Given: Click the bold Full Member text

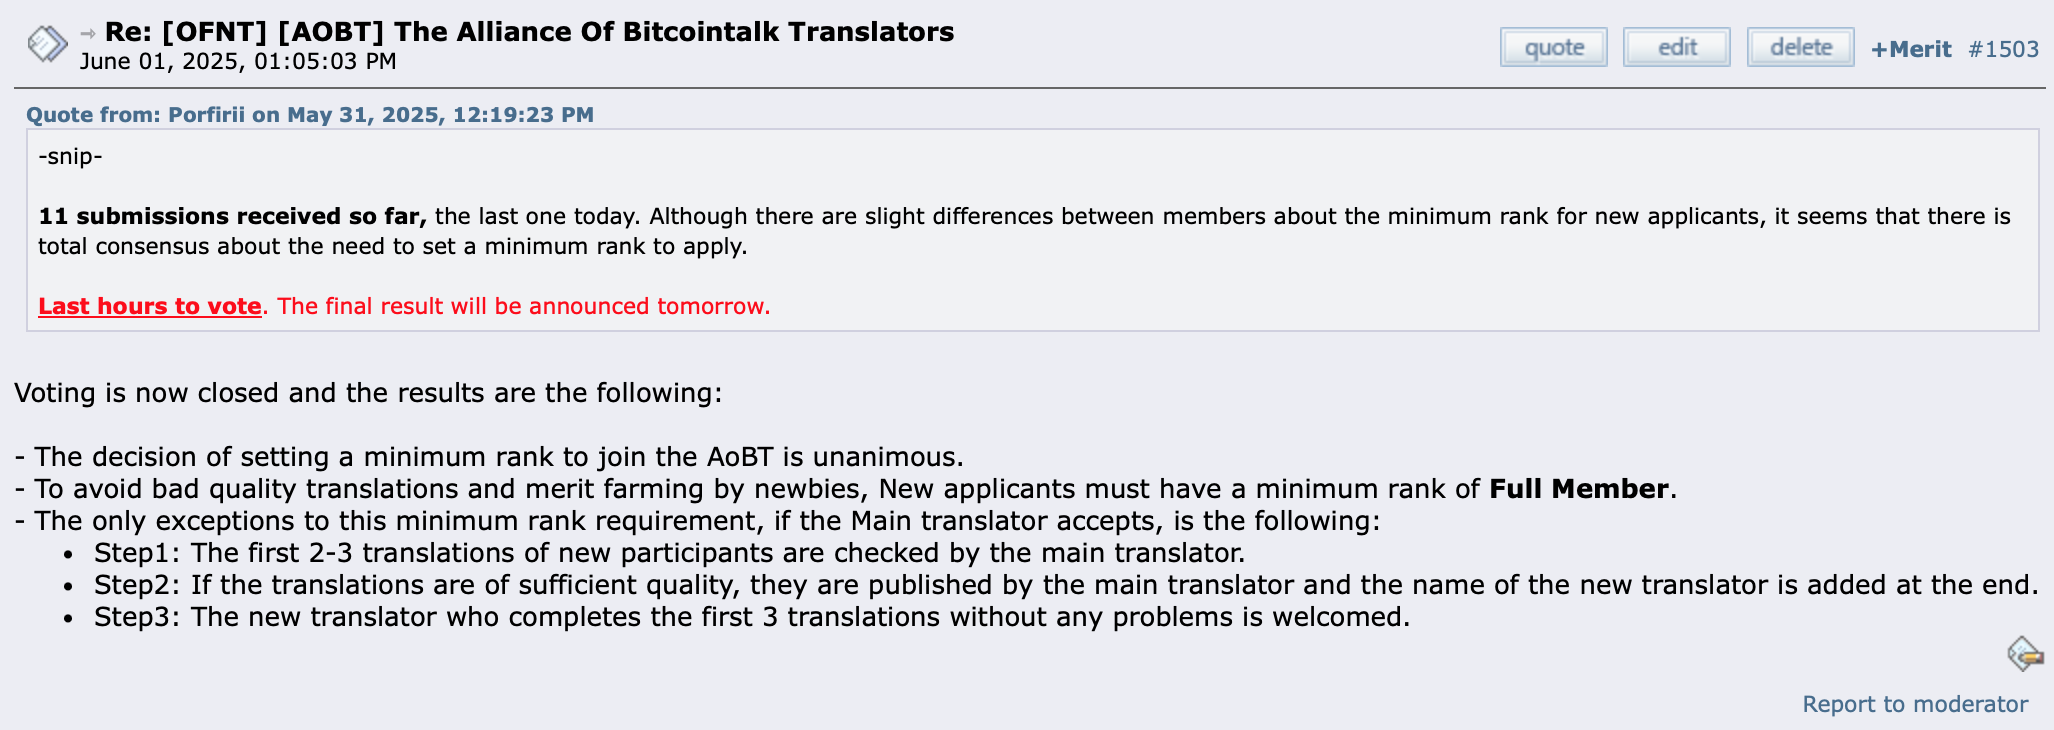Looking at the screenshot, I should coord(1579,489).
